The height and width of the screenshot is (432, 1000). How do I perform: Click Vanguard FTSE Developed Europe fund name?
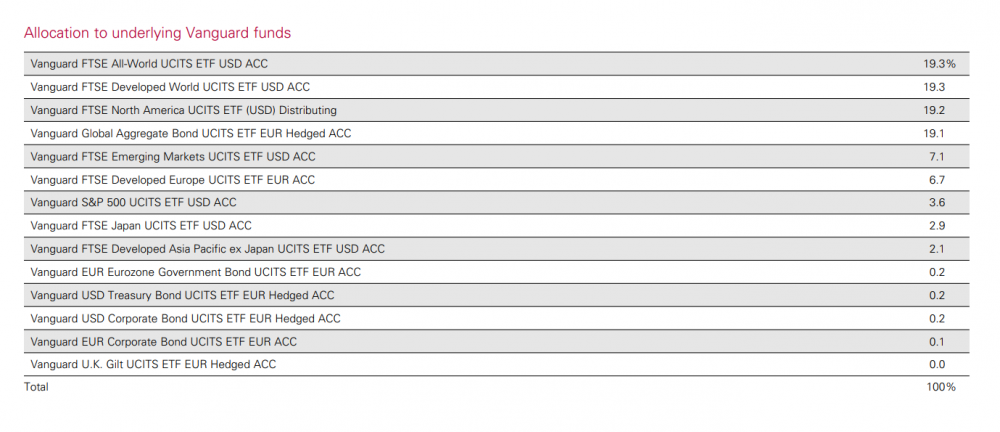[x=173, y=180]
